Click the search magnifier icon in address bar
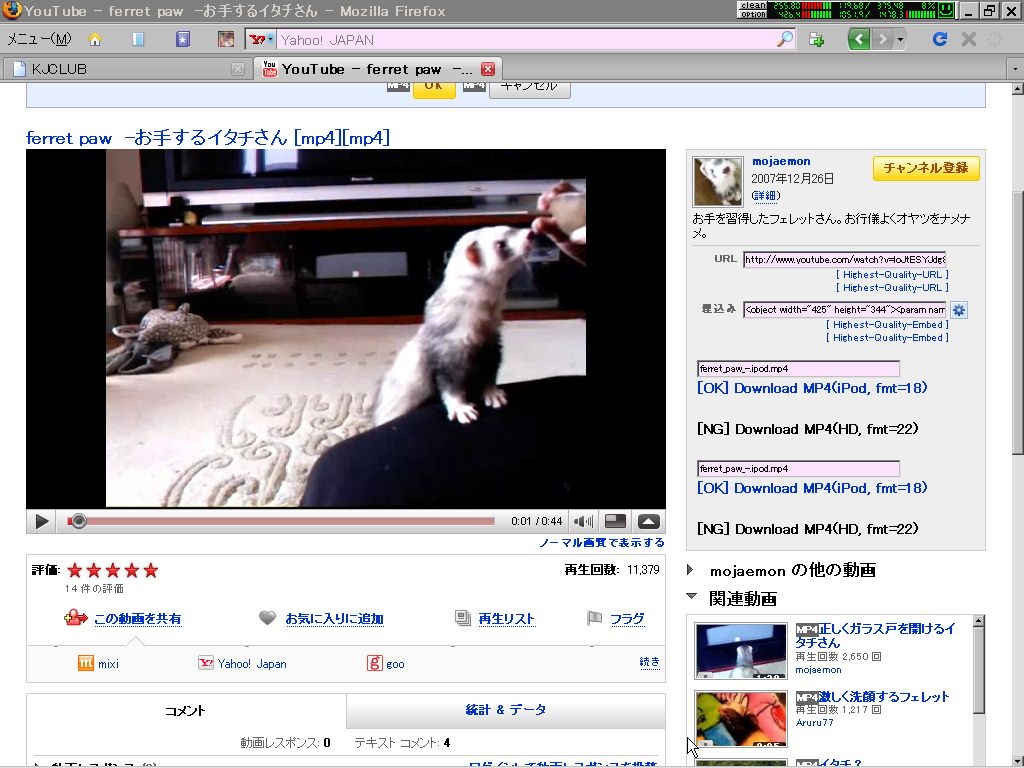1024x768 pixels. pyautogui.click(x=785, y=40)
